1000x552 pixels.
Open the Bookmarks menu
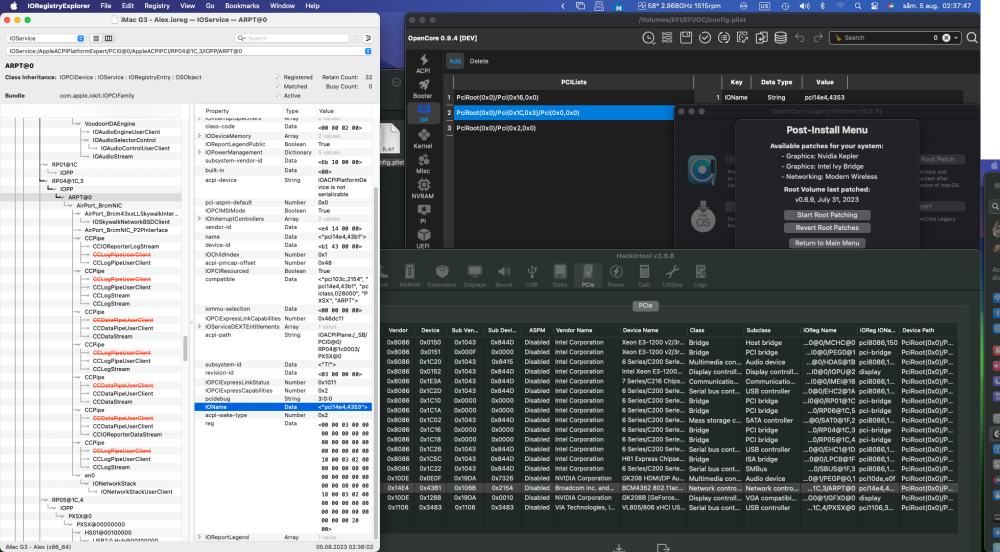(x=242, y=6)
